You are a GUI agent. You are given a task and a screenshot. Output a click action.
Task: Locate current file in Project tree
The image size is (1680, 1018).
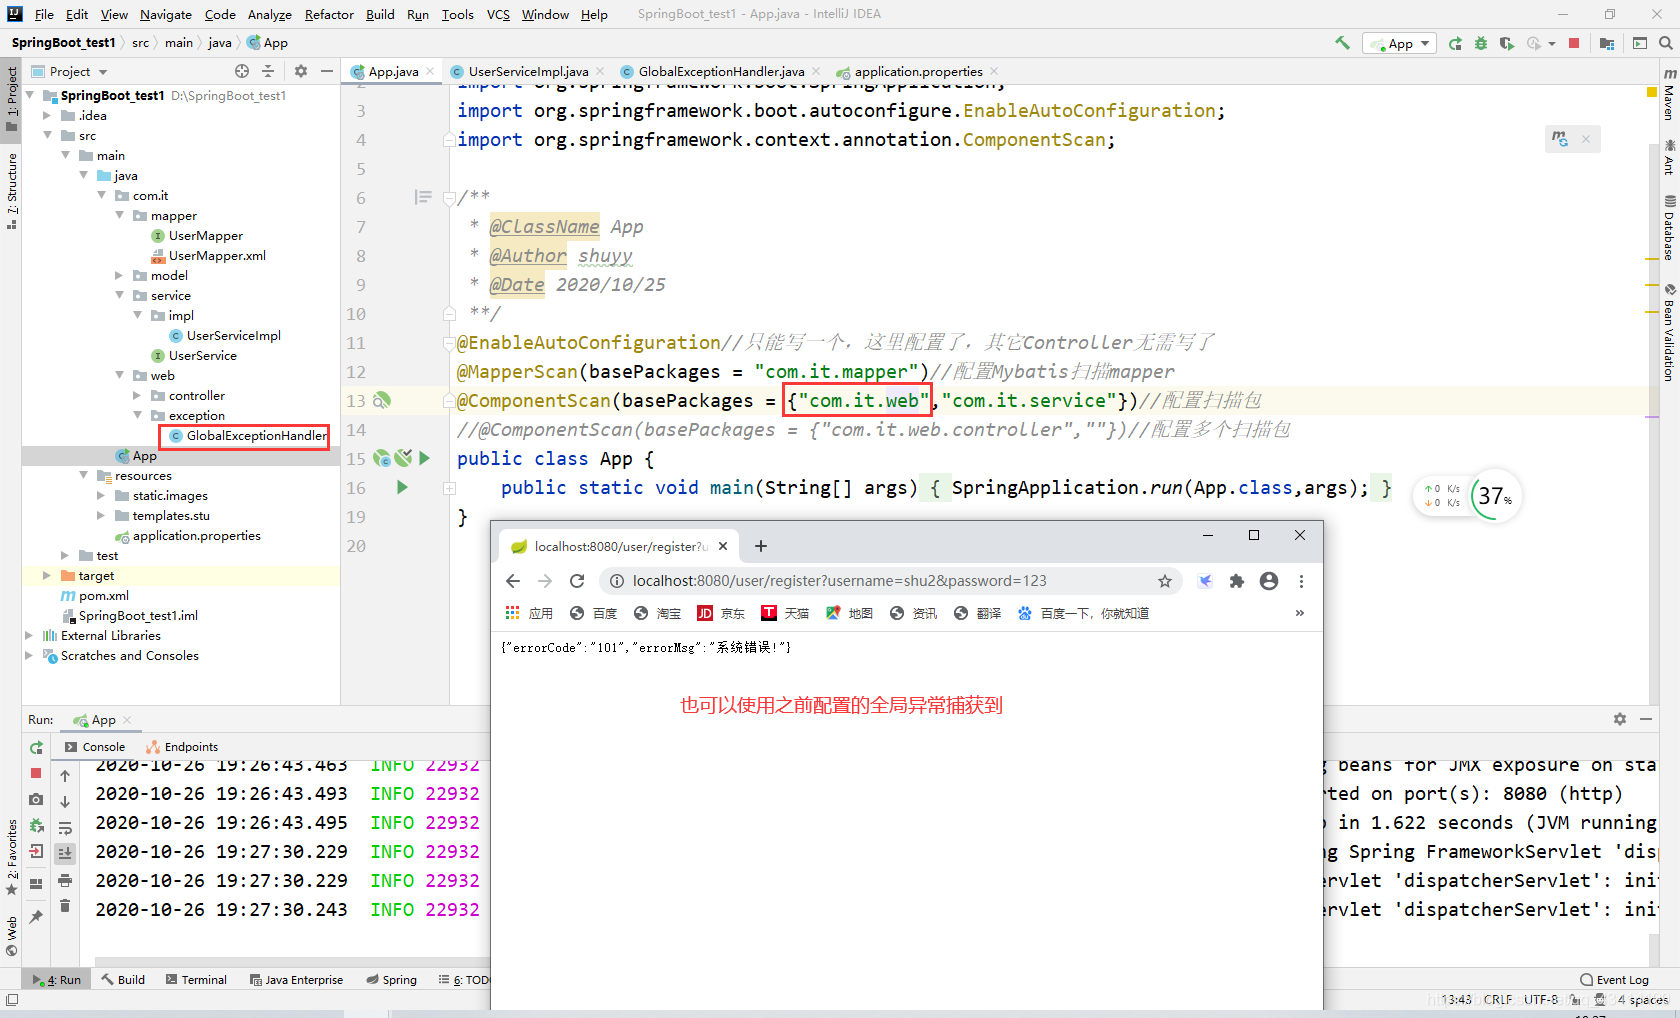point(242,71)
